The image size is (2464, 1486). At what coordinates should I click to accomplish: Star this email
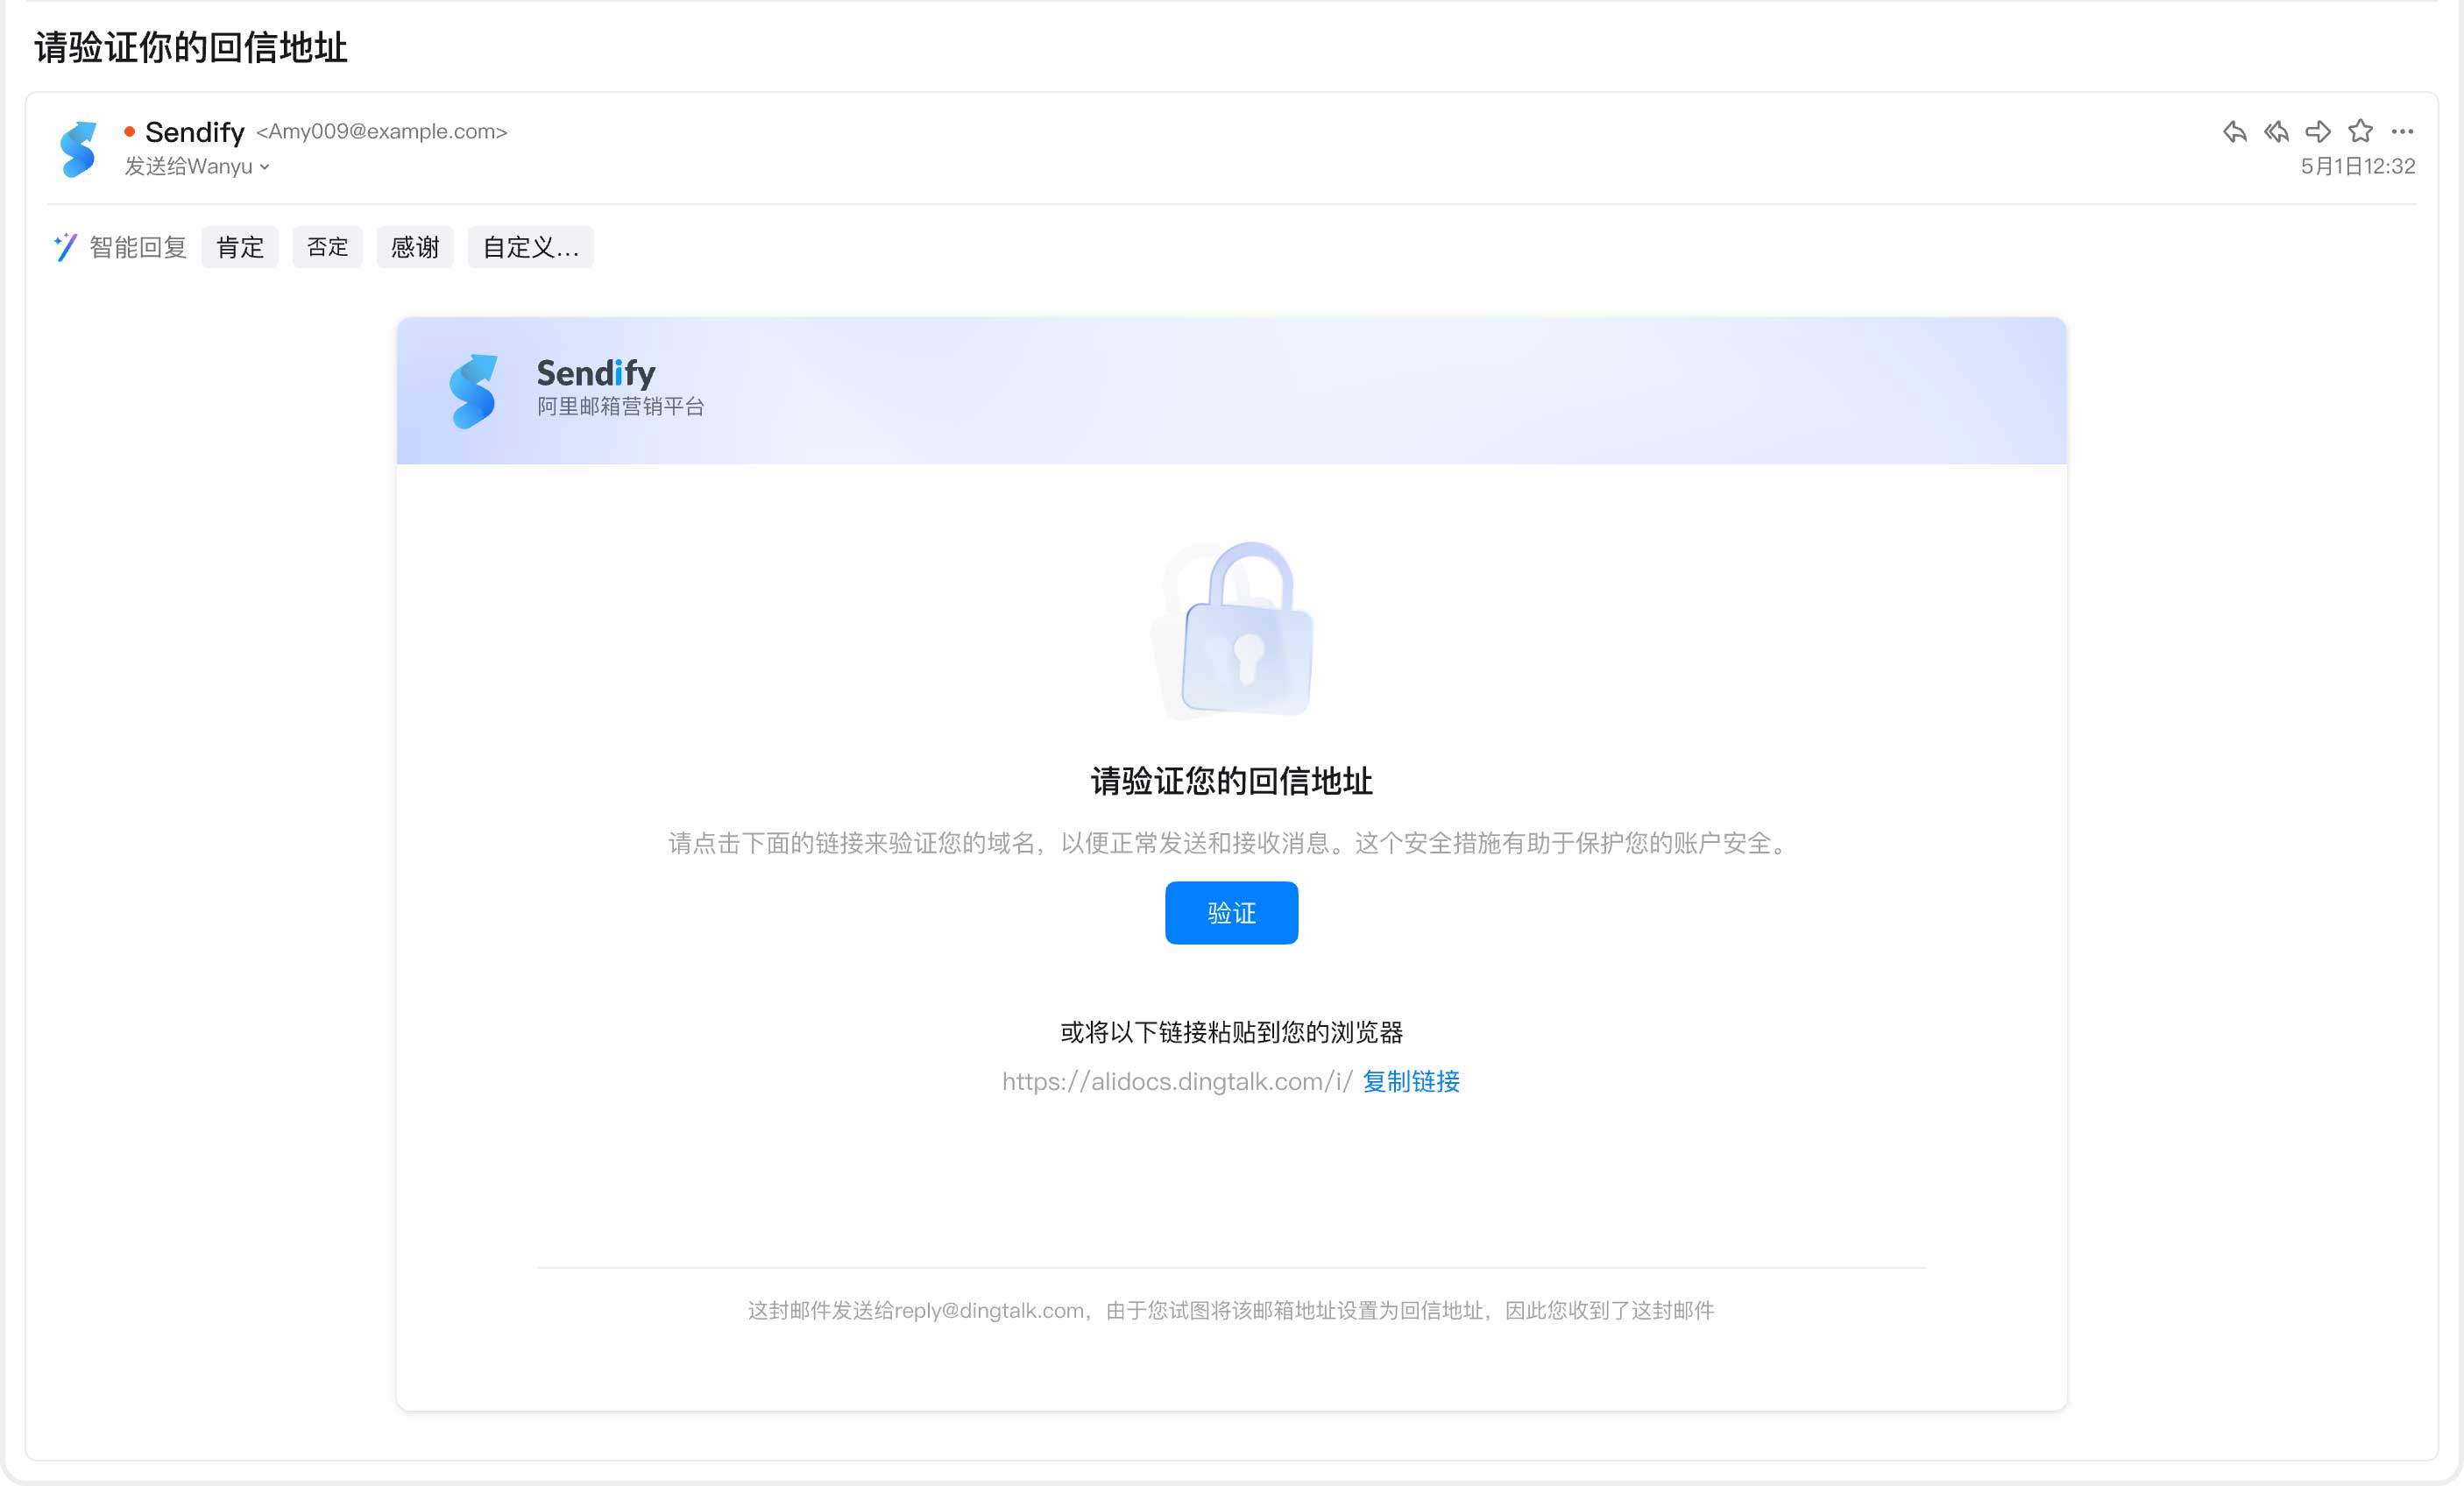(2360, 131)
